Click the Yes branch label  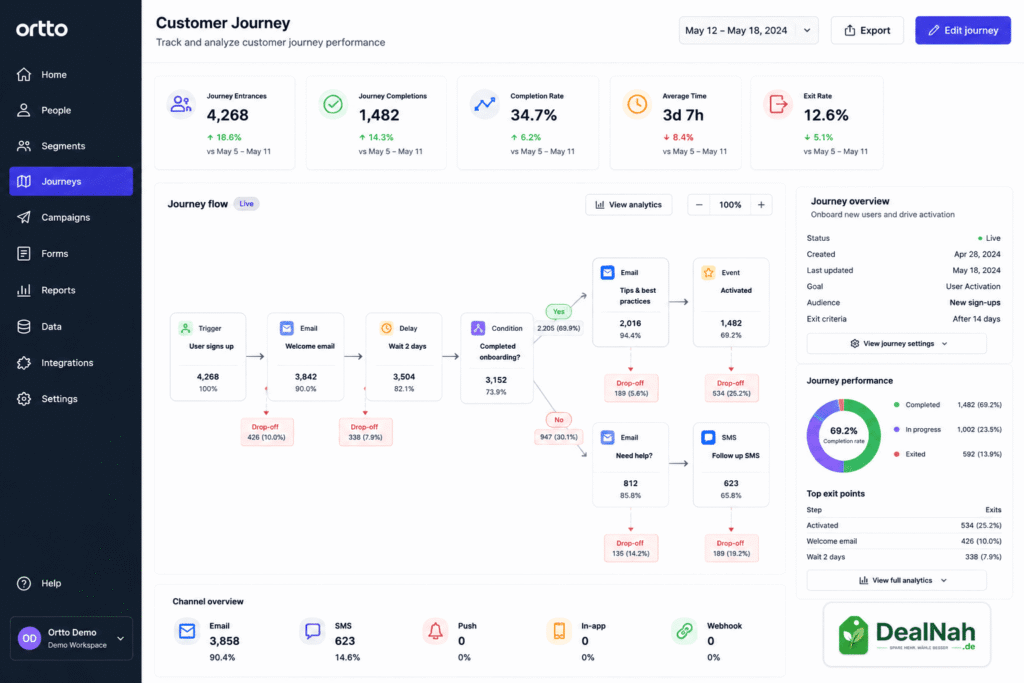558,311
